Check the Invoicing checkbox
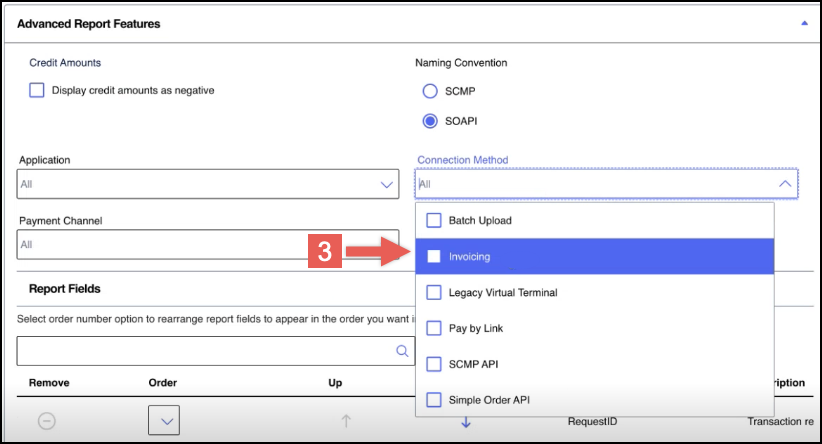The width and height of the screenshot is (822, 444). 434,256
